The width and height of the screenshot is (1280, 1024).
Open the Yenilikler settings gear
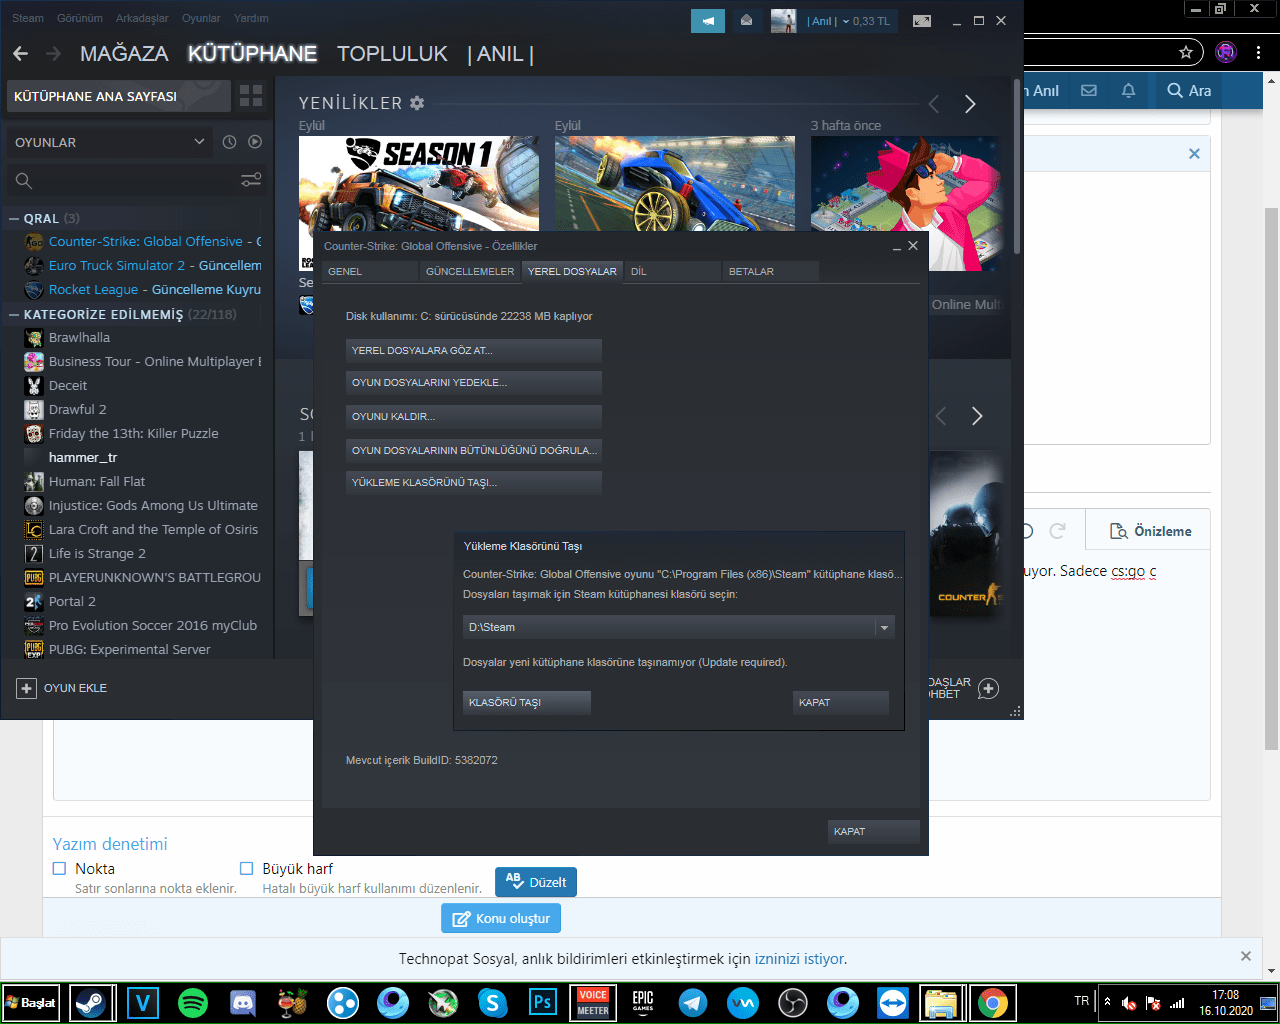[417, 103]
